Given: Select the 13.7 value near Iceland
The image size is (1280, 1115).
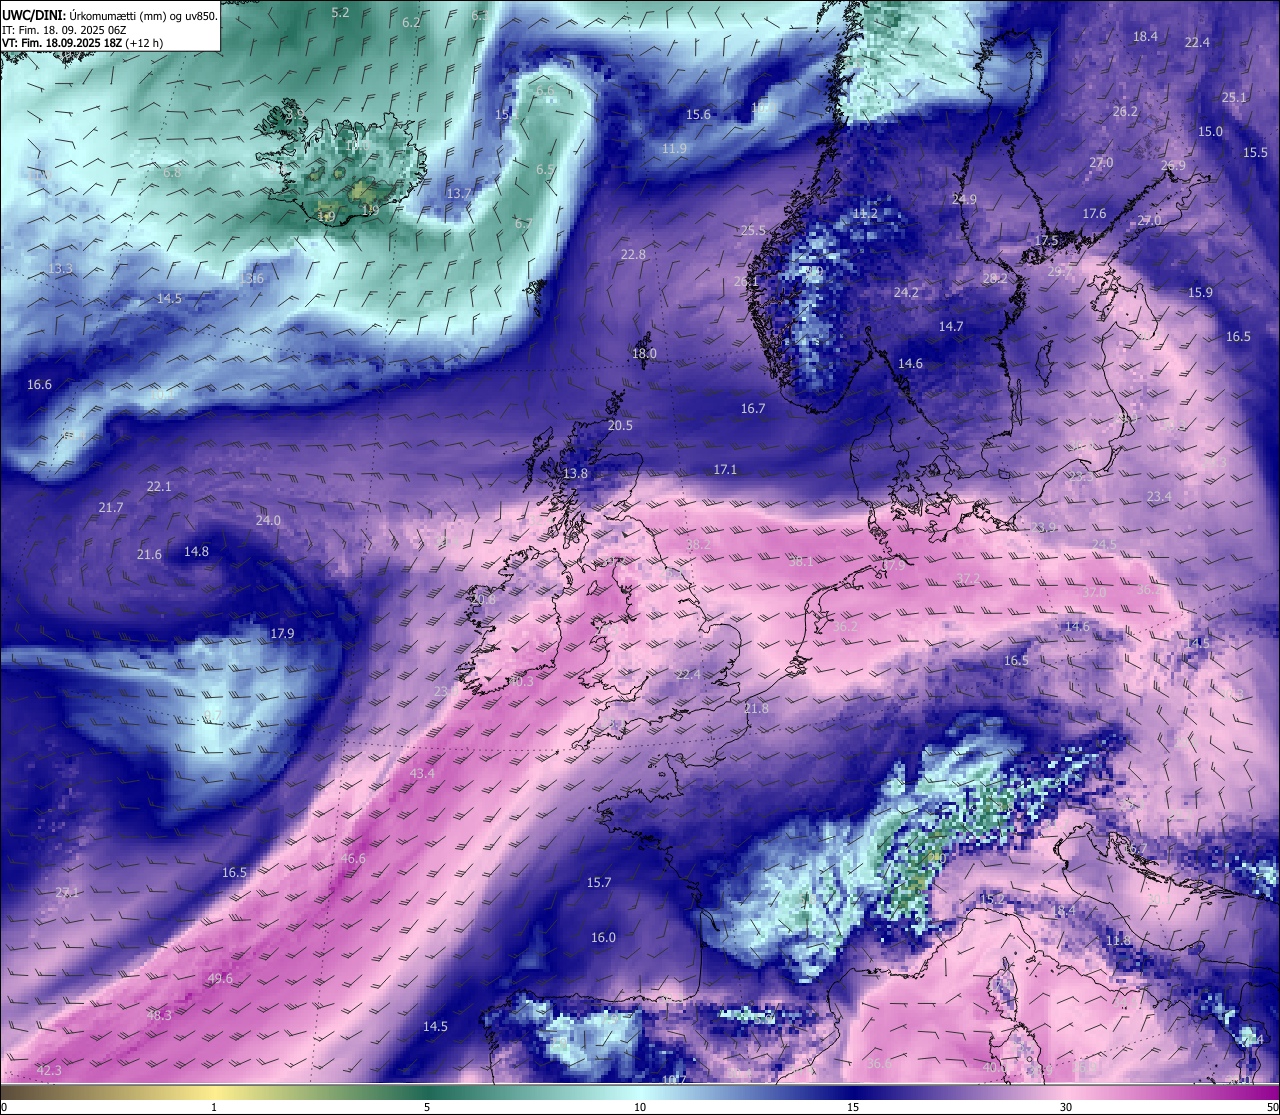Looking at the screenshot, I should [x=459, y=194].
